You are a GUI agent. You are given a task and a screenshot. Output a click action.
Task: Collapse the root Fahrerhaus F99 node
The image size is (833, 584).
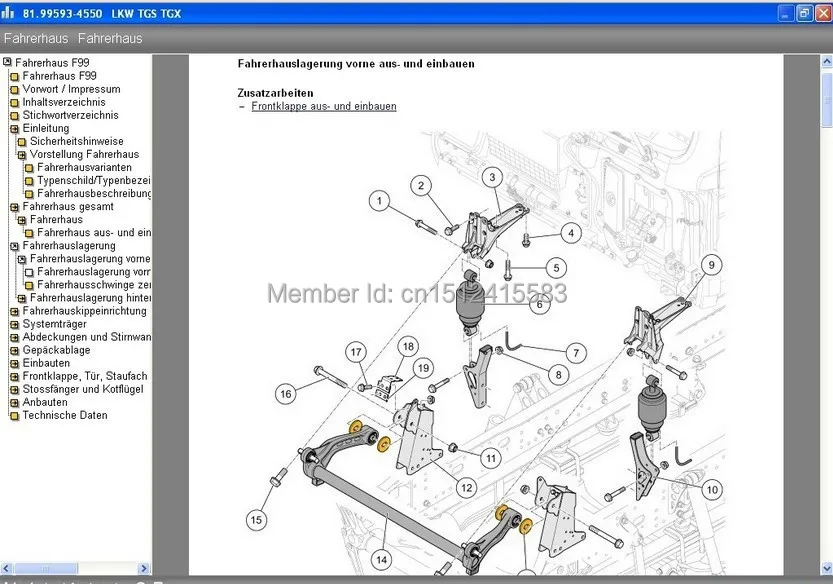click(7, 62)
